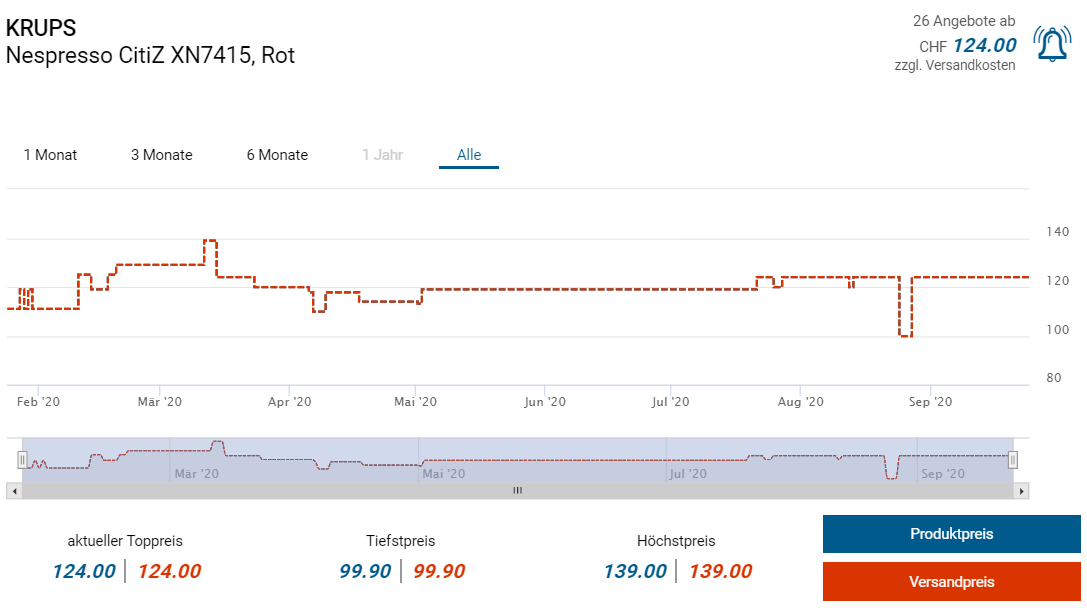The image size is (1087, 608).
Task: Click the Nespresso CitiZ XN7415 product title
Action: (150, 55)
